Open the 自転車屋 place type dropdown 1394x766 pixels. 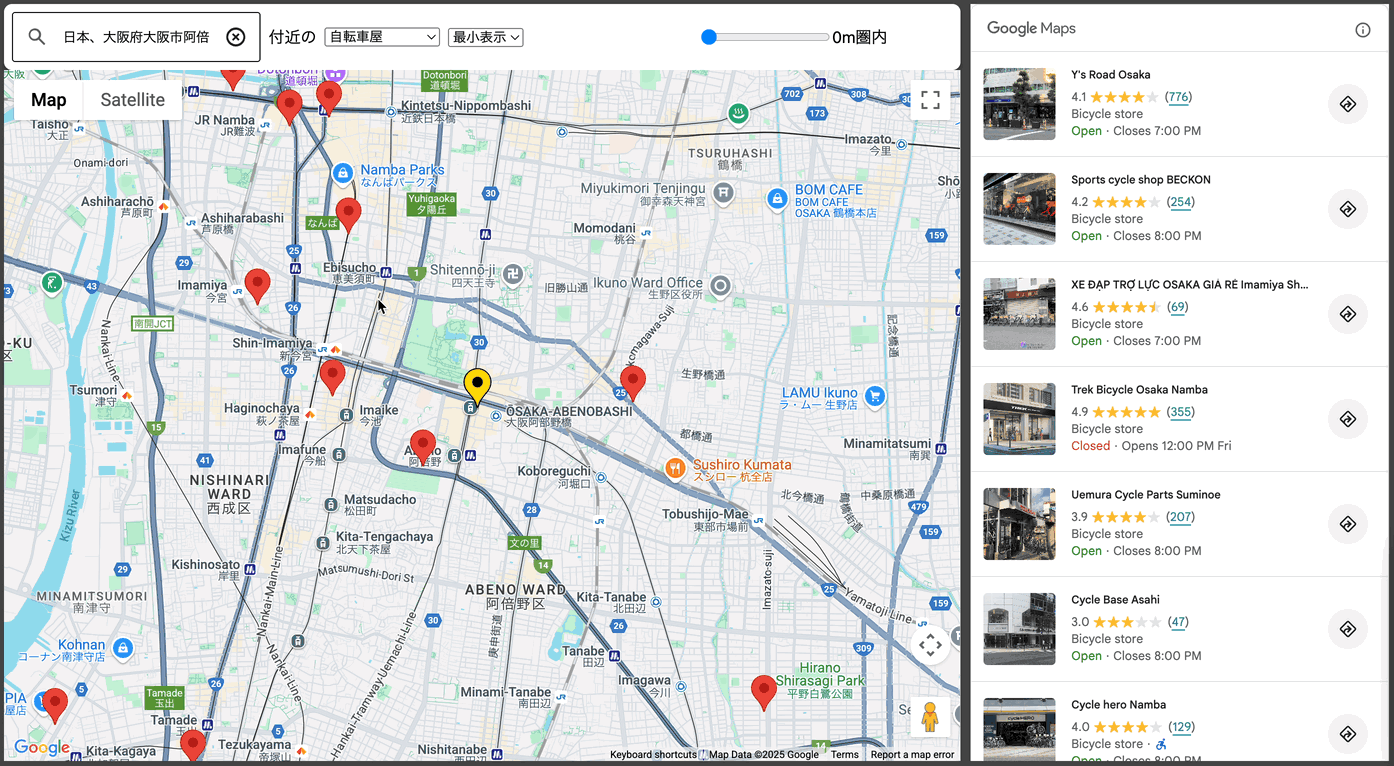[x=382, y=37]
